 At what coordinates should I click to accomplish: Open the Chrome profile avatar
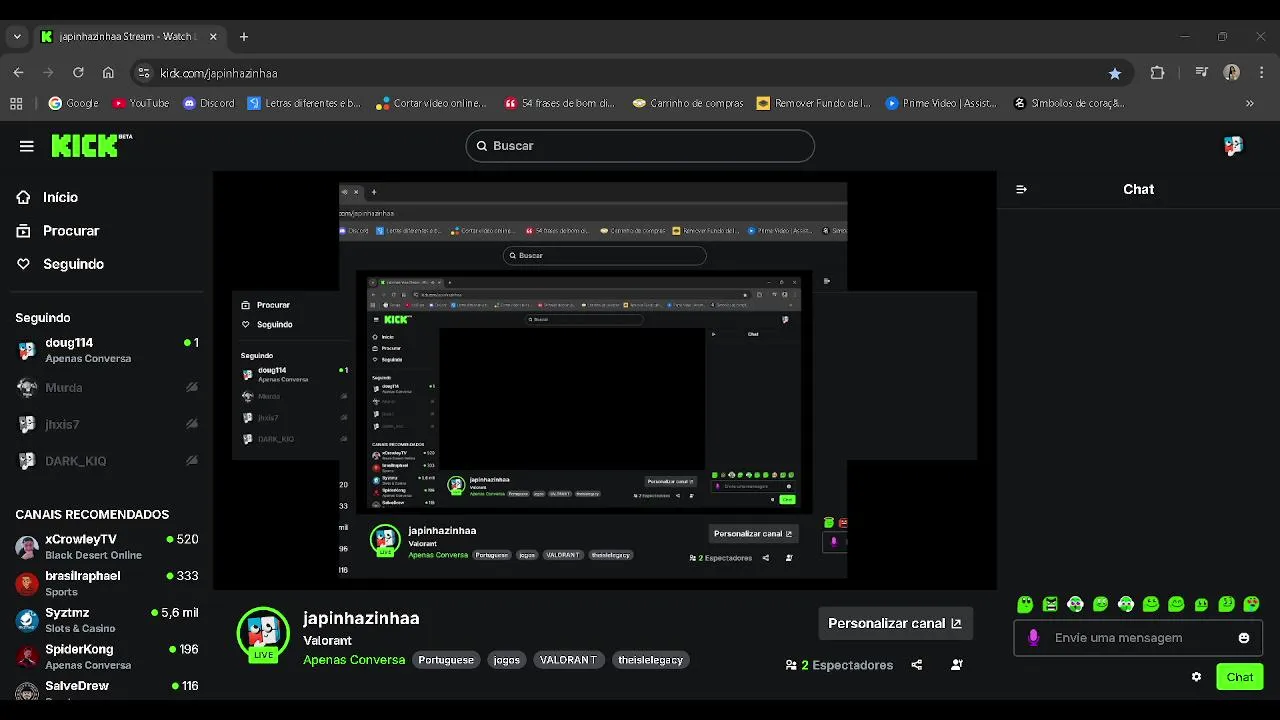tap(1232, 73)
